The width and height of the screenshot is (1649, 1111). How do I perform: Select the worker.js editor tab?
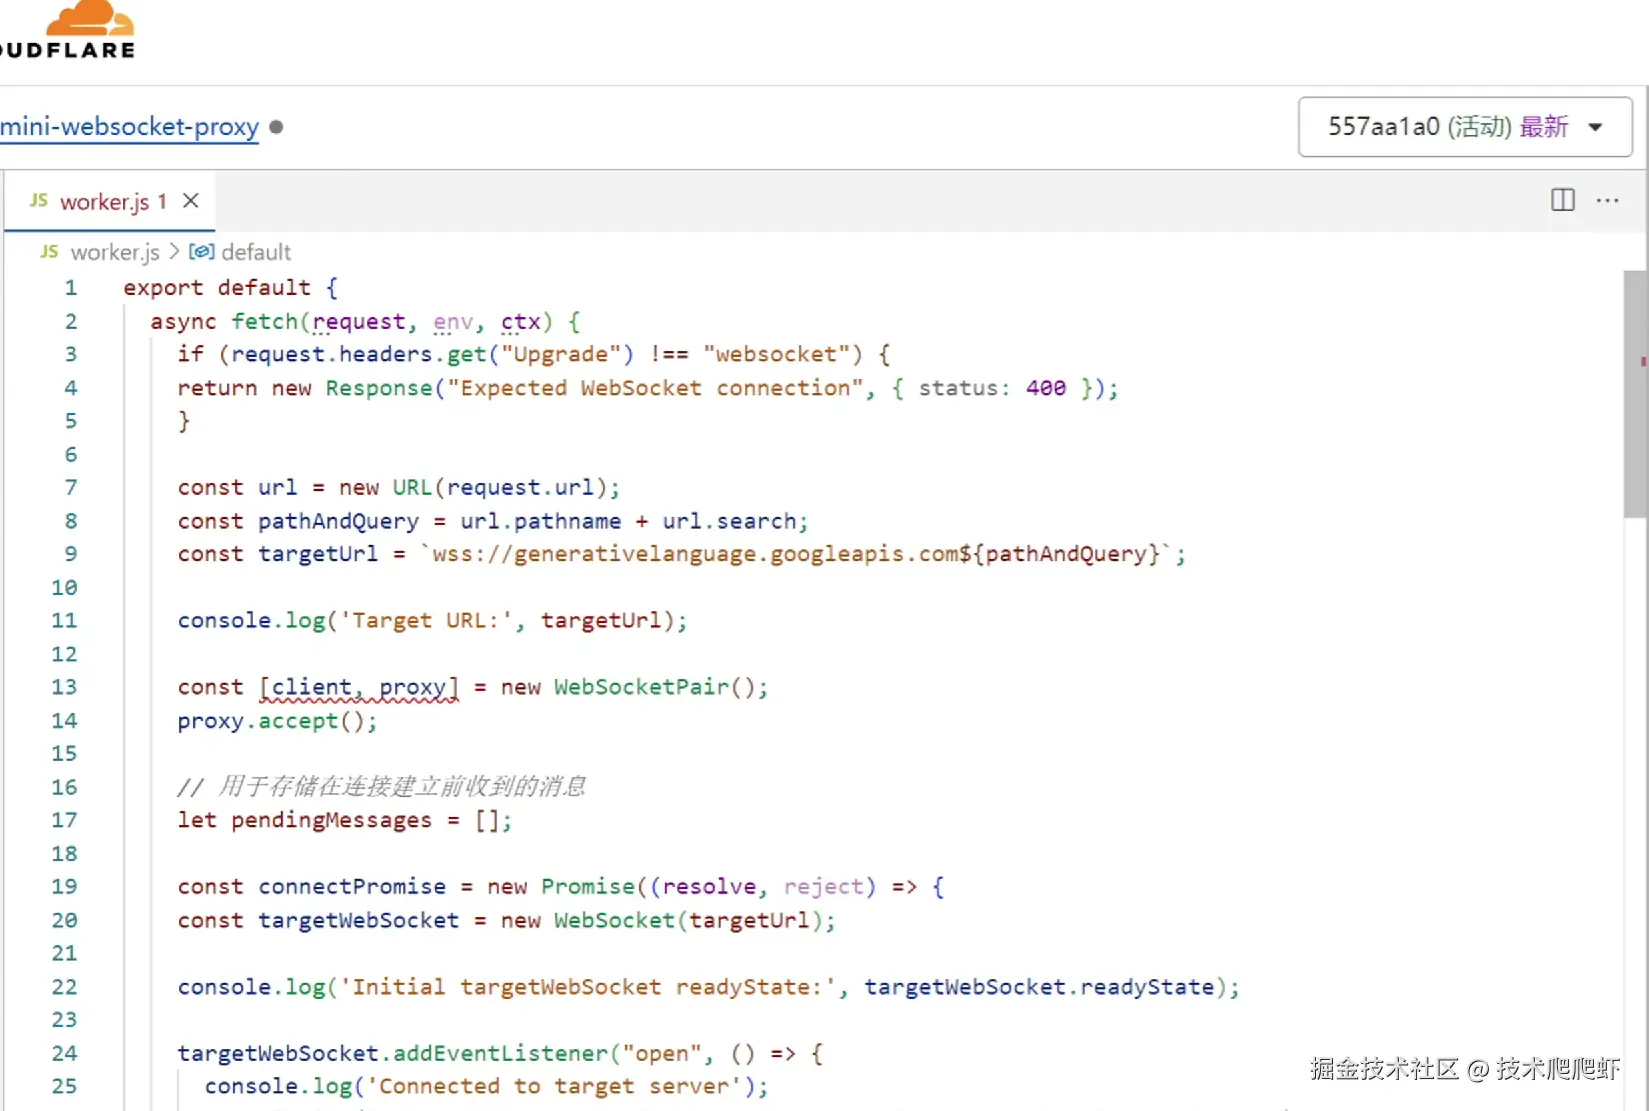click(x=109, y=201)
